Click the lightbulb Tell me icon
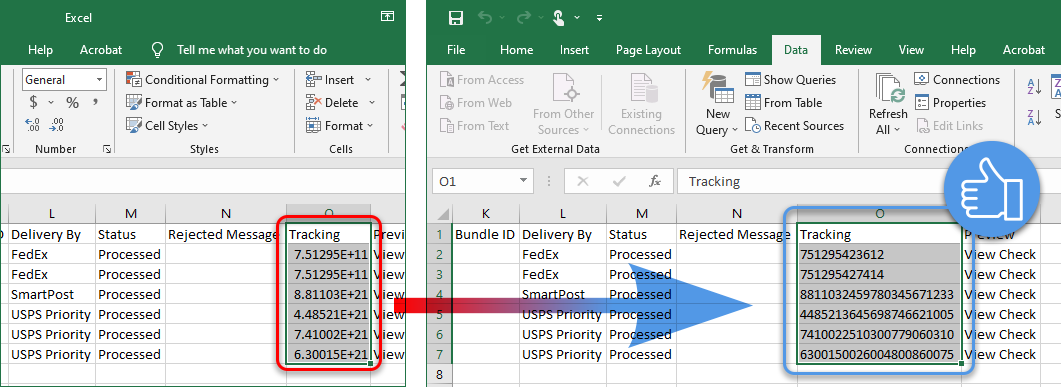 pos(158,50)
